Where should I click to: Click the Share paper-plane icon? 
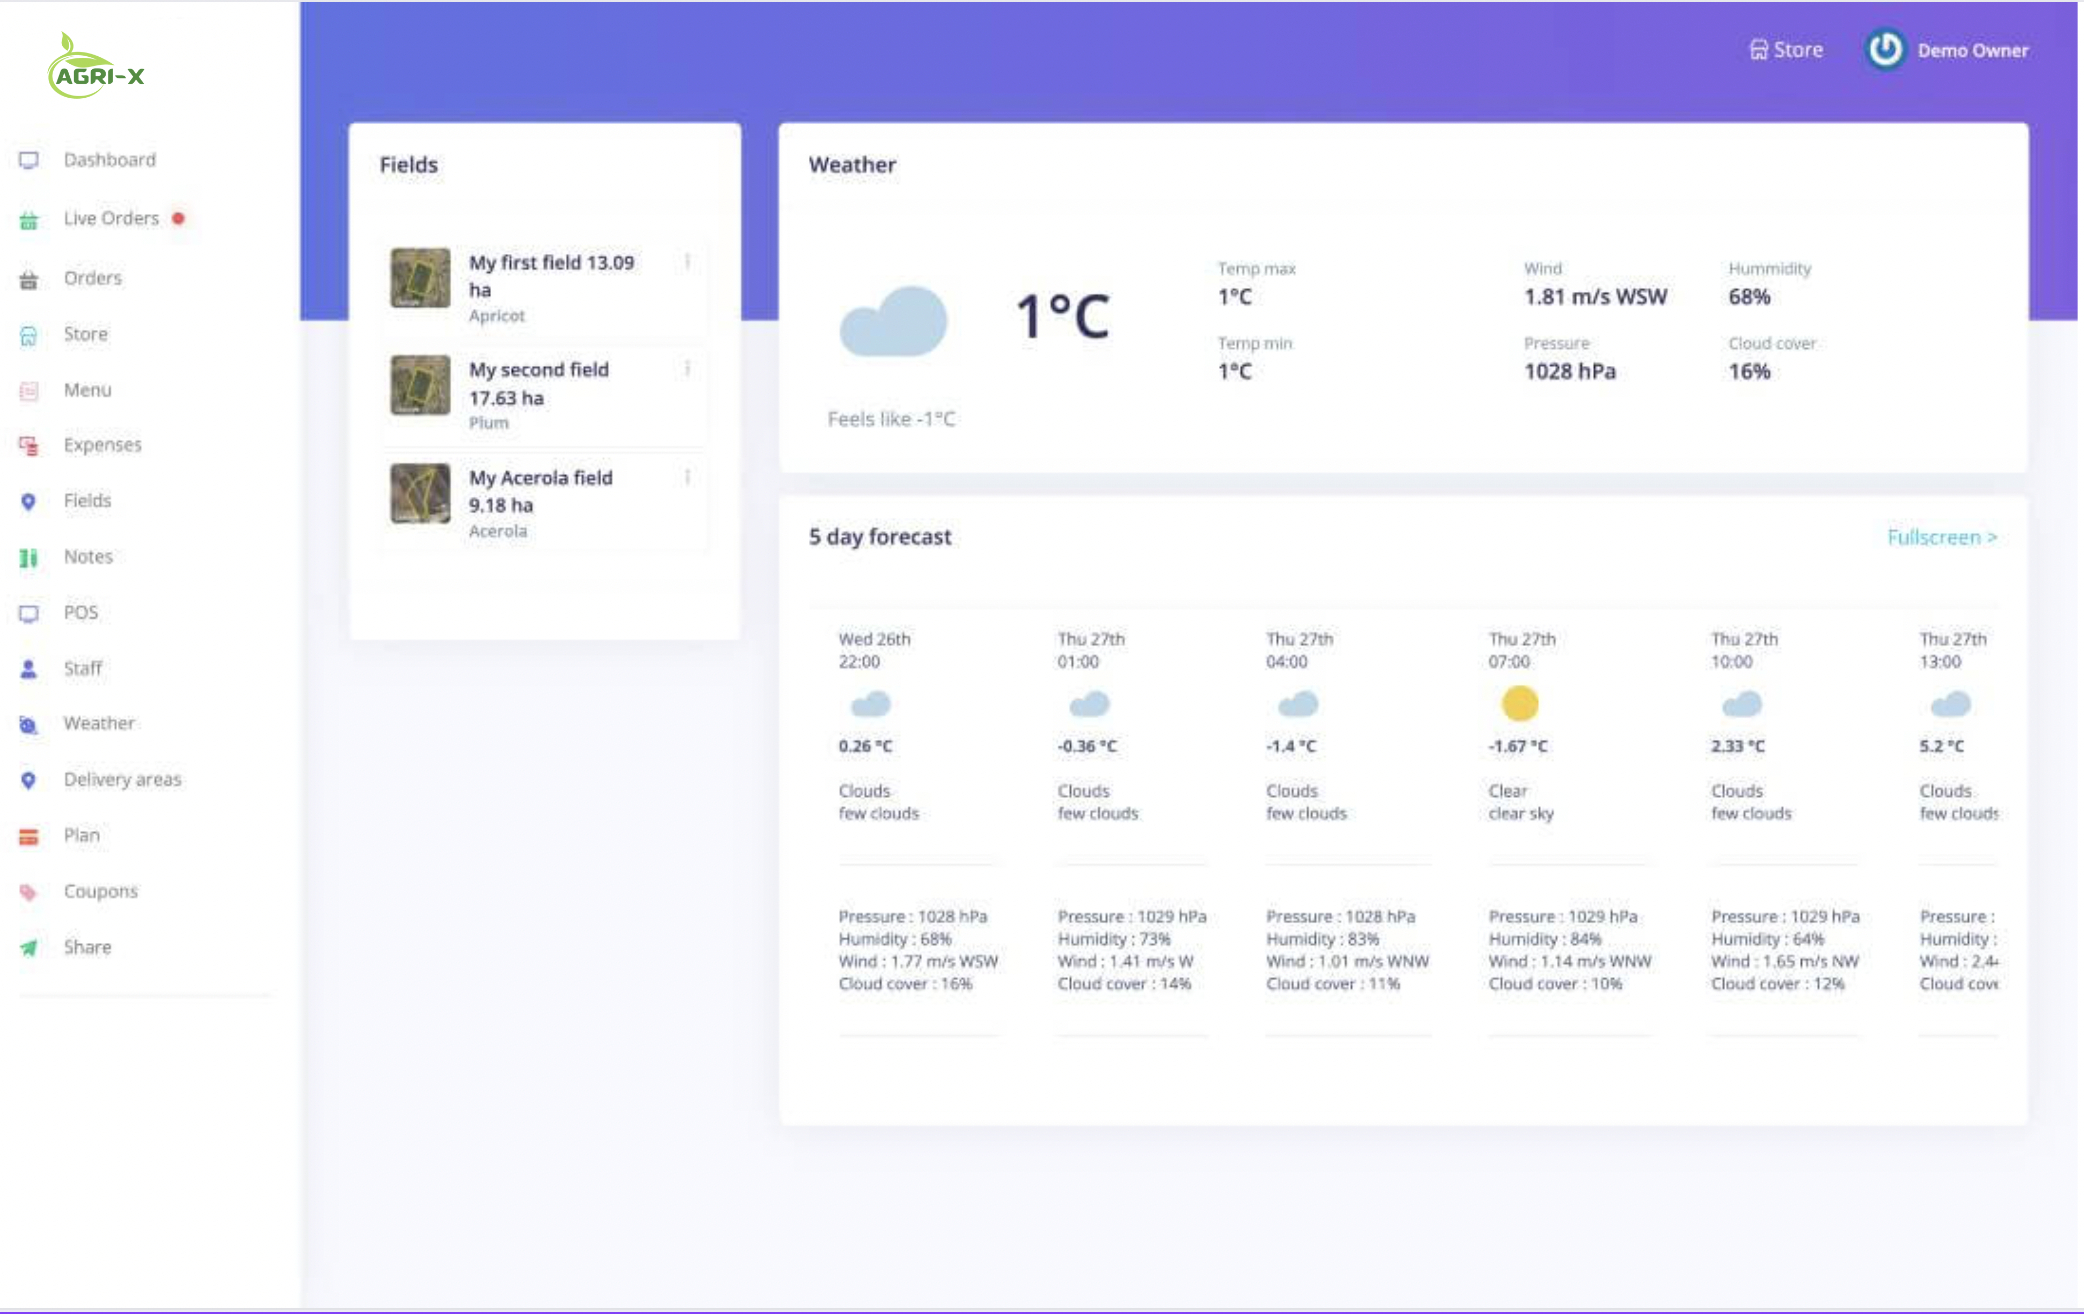(29, 948)
